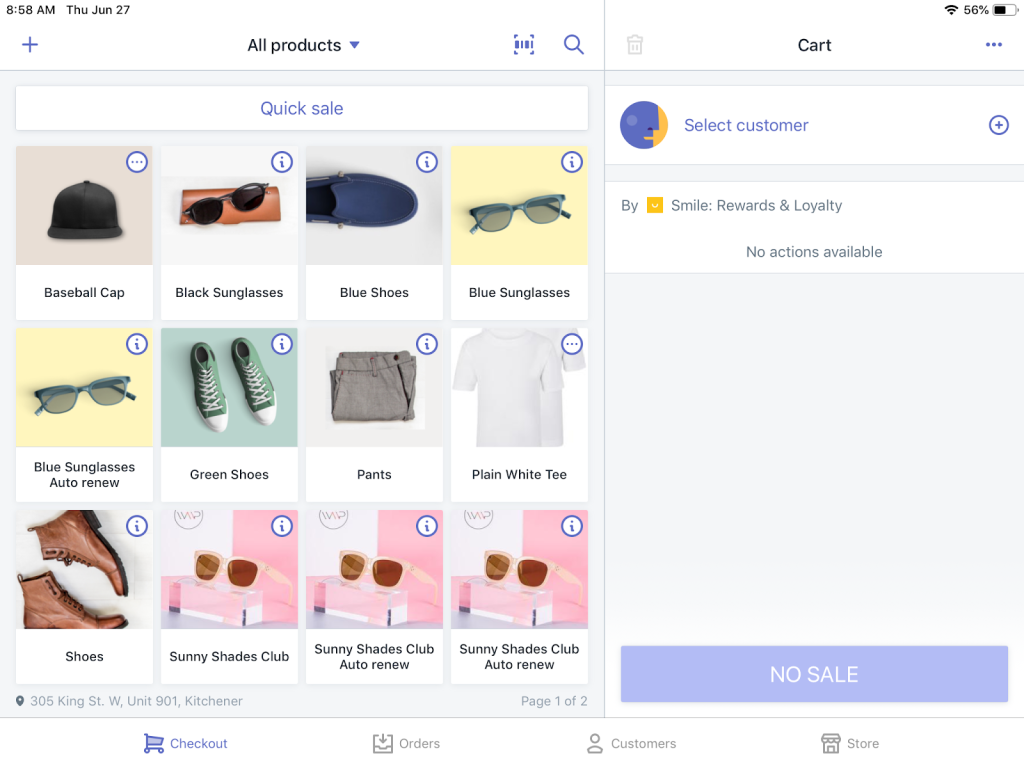1024x768 pixels.
Task: Click the No actions available text
Action: pos(814,251)
